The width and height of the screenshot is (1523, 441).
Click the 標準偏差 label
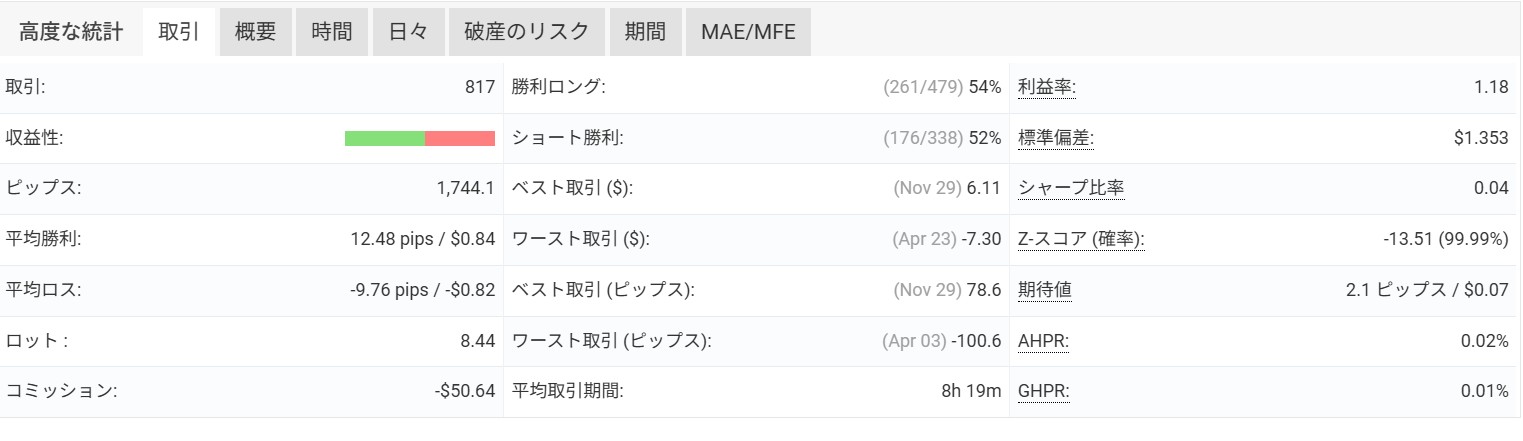1055,138
